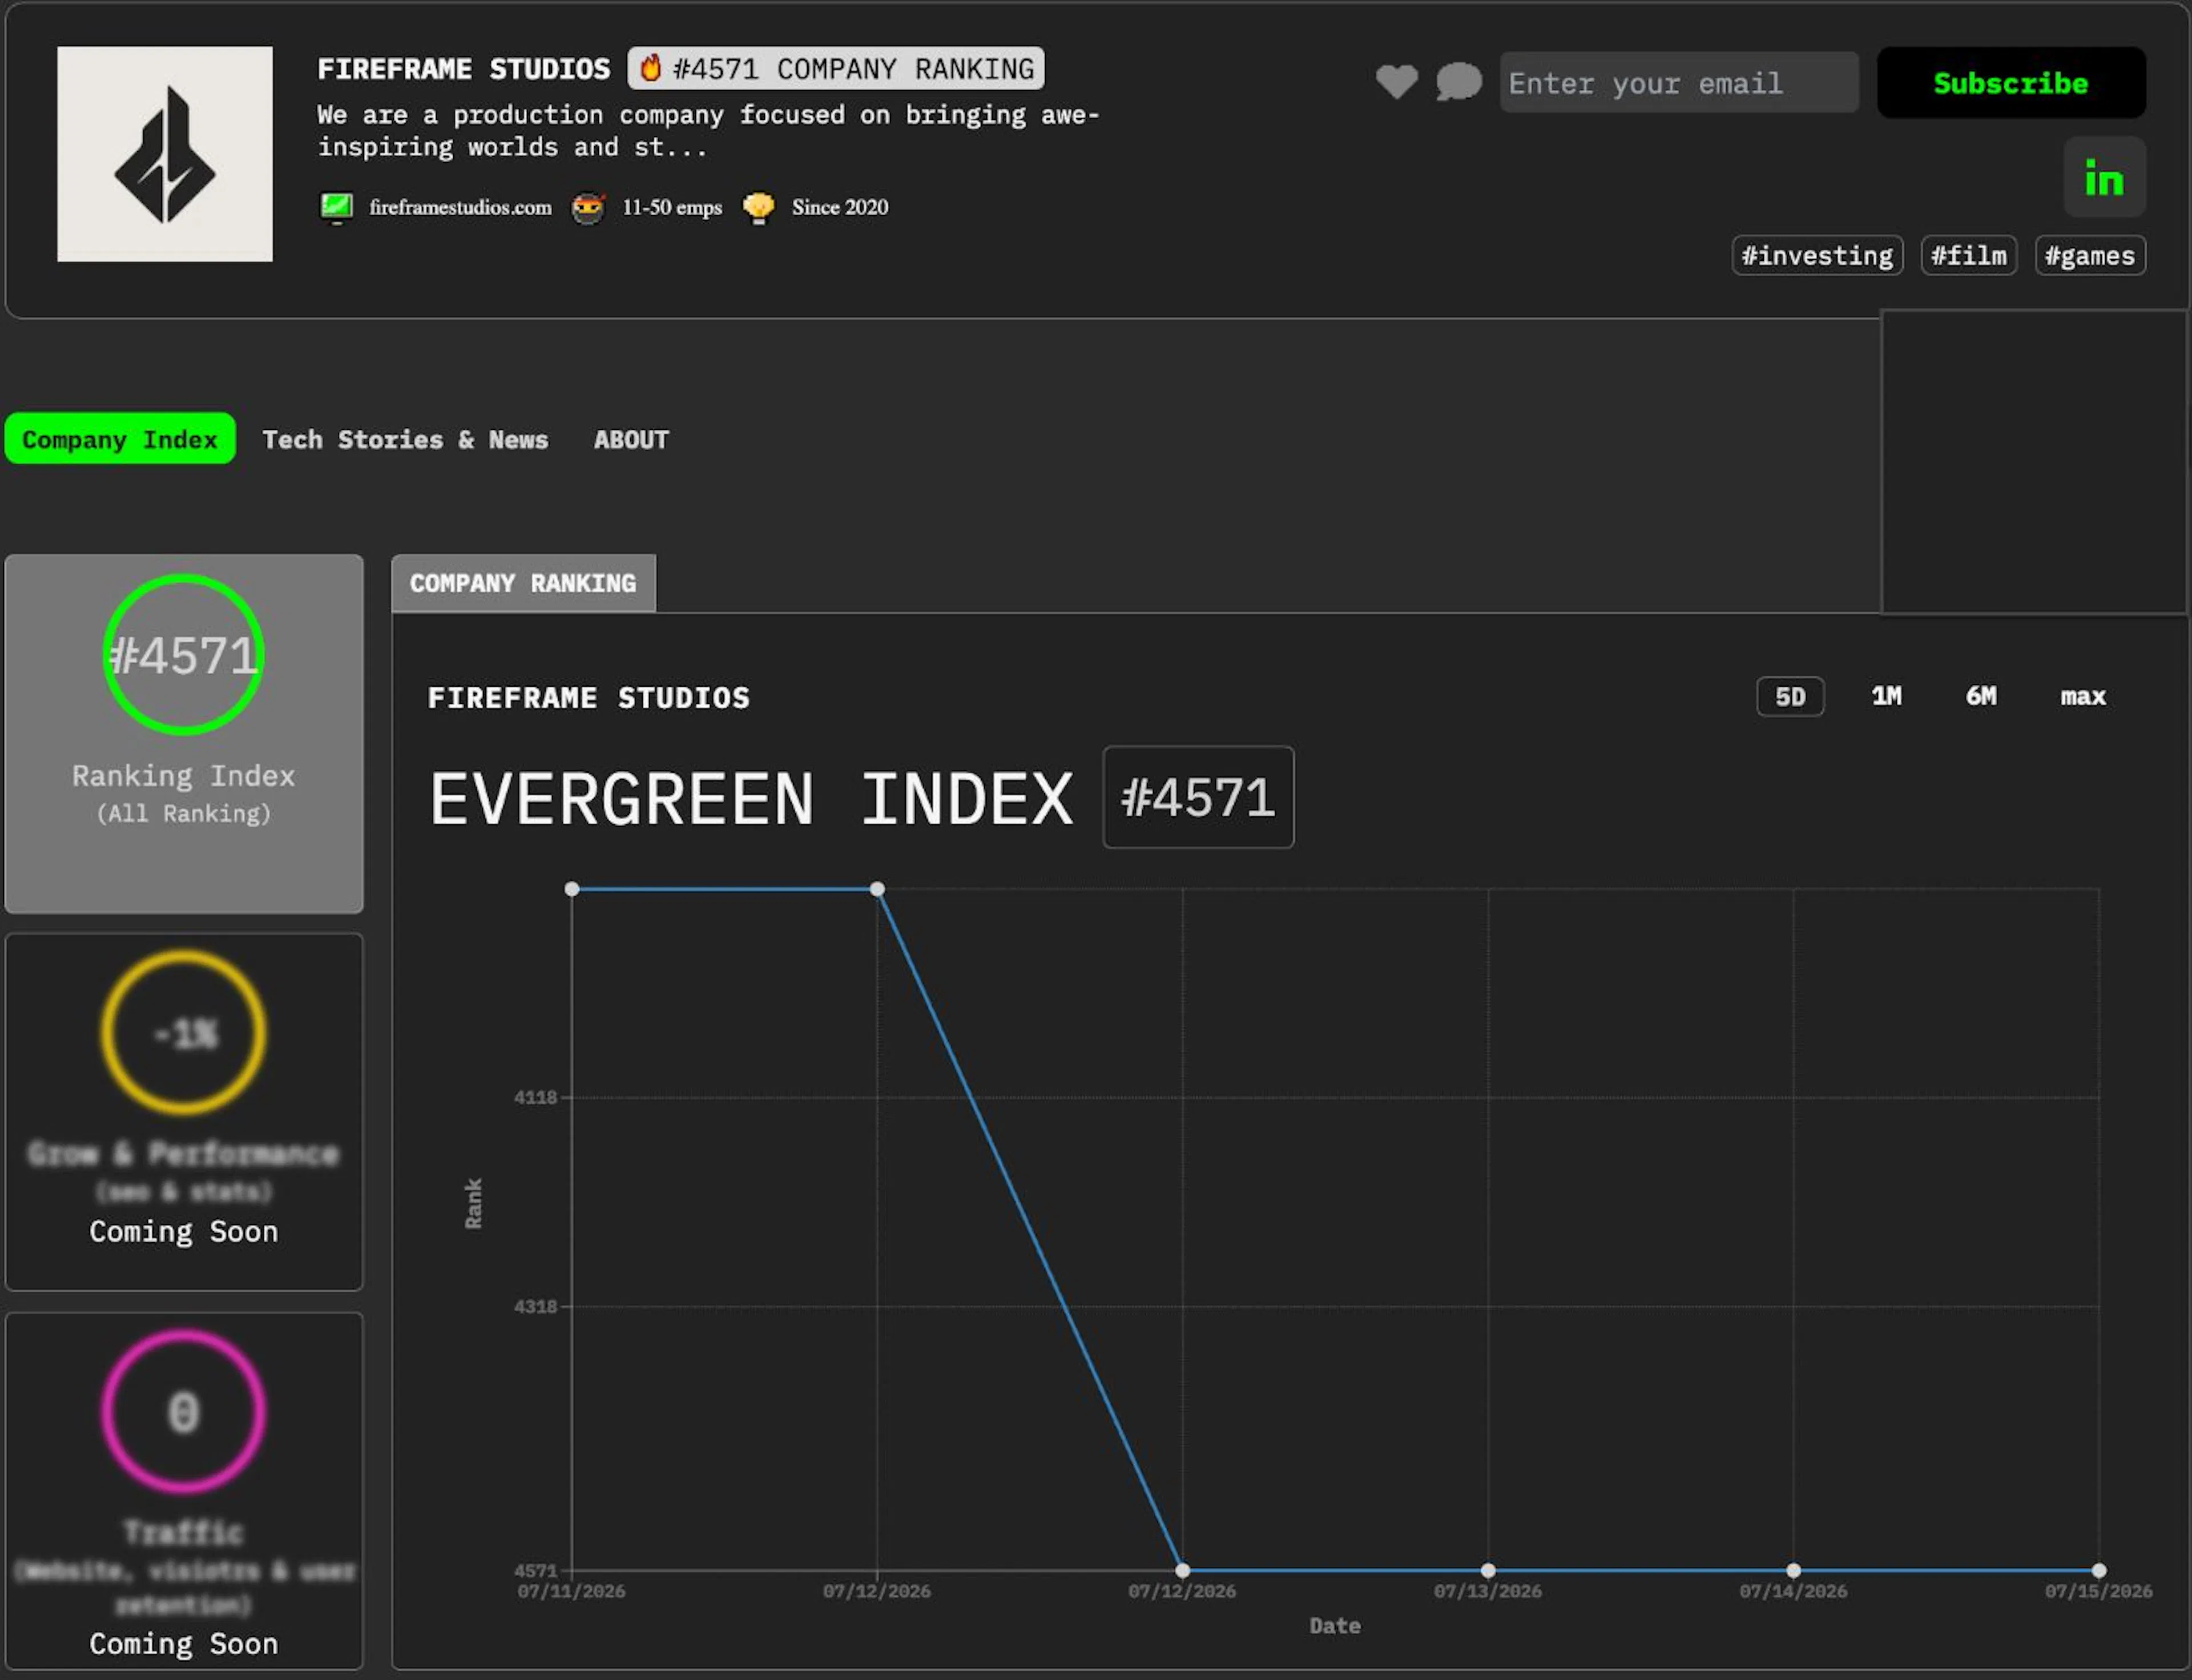Image resolution: width=2192 pixels, height=1680 pixels.
Task: Select the #investing tag
Action: [1817, 256]
